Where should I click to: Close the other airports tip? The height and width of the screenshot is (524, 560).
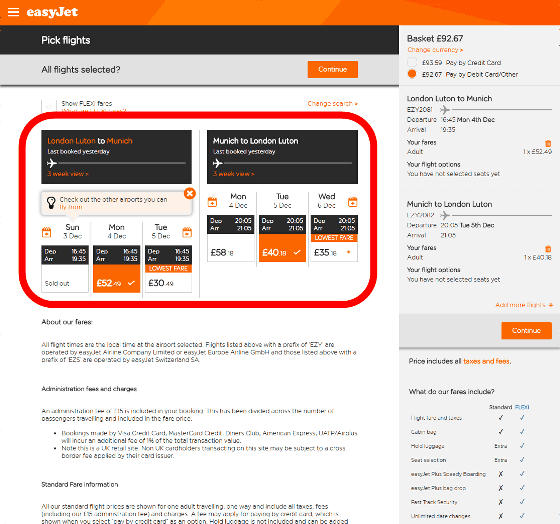190,194
